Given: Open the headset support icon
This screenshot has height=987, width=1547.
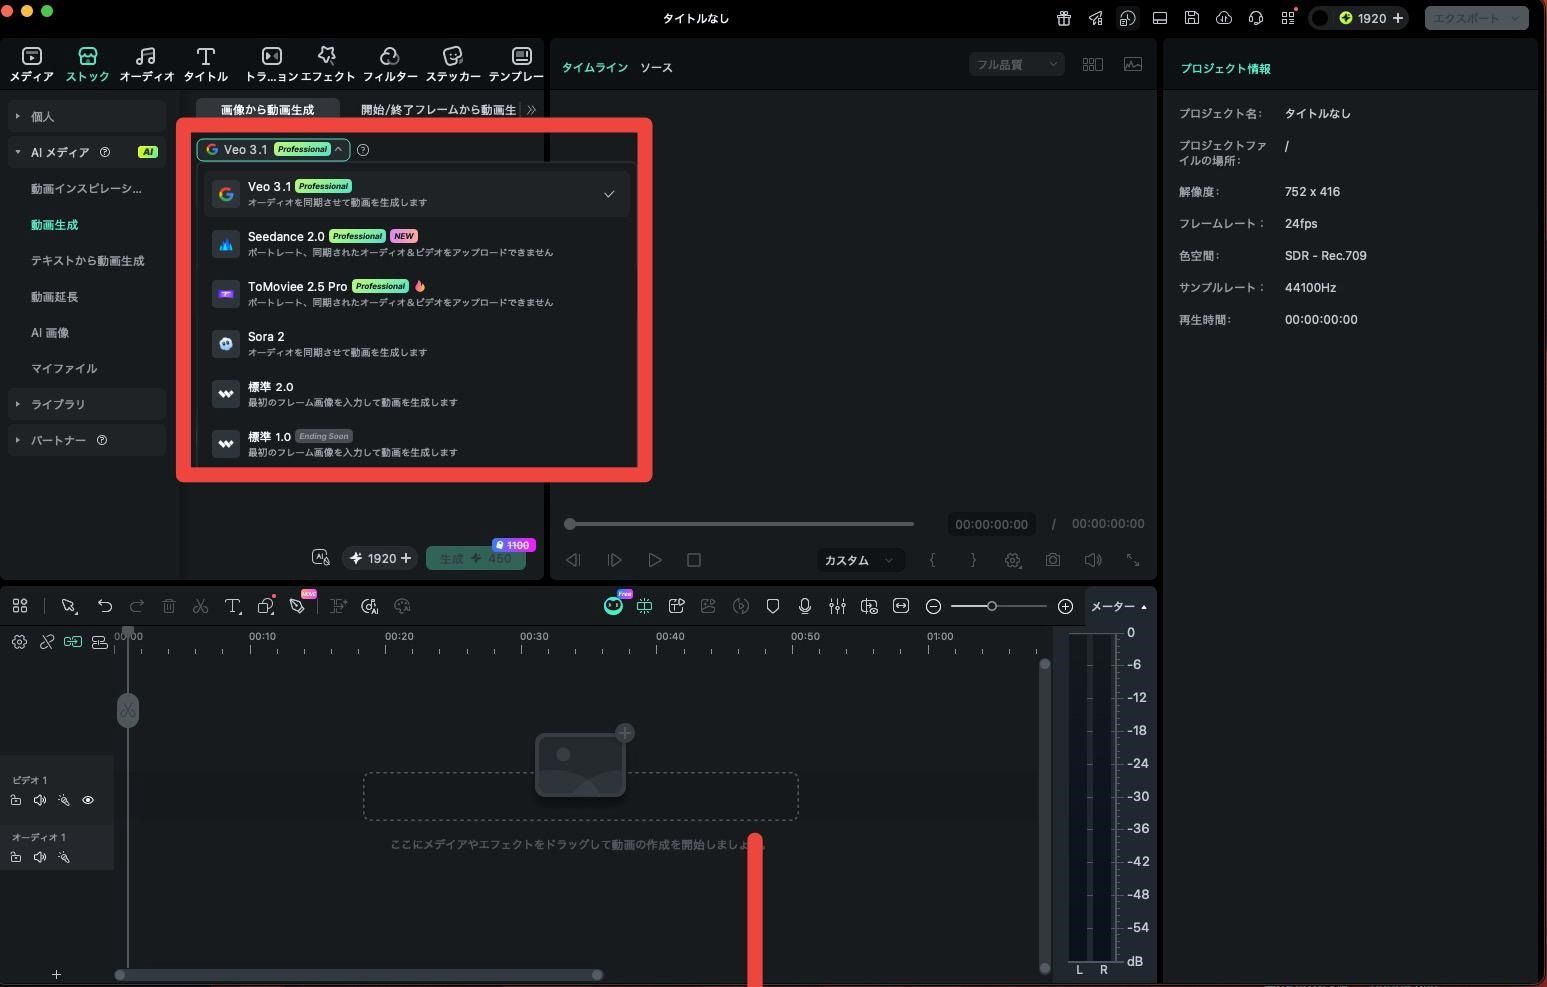Looking at the screenshot, I should 1256,18.
